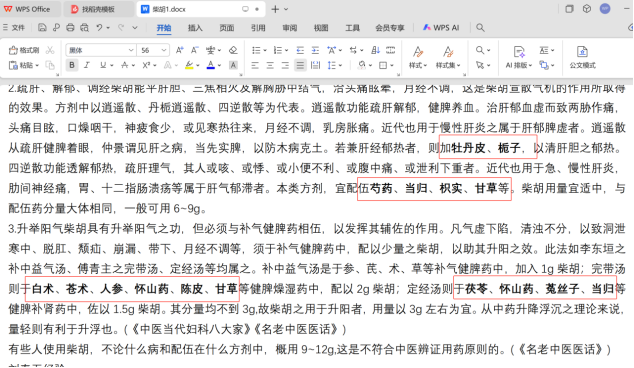The width and height of the screenshot is (634, 368).
Task: Align text left
Action: [255, 65]
